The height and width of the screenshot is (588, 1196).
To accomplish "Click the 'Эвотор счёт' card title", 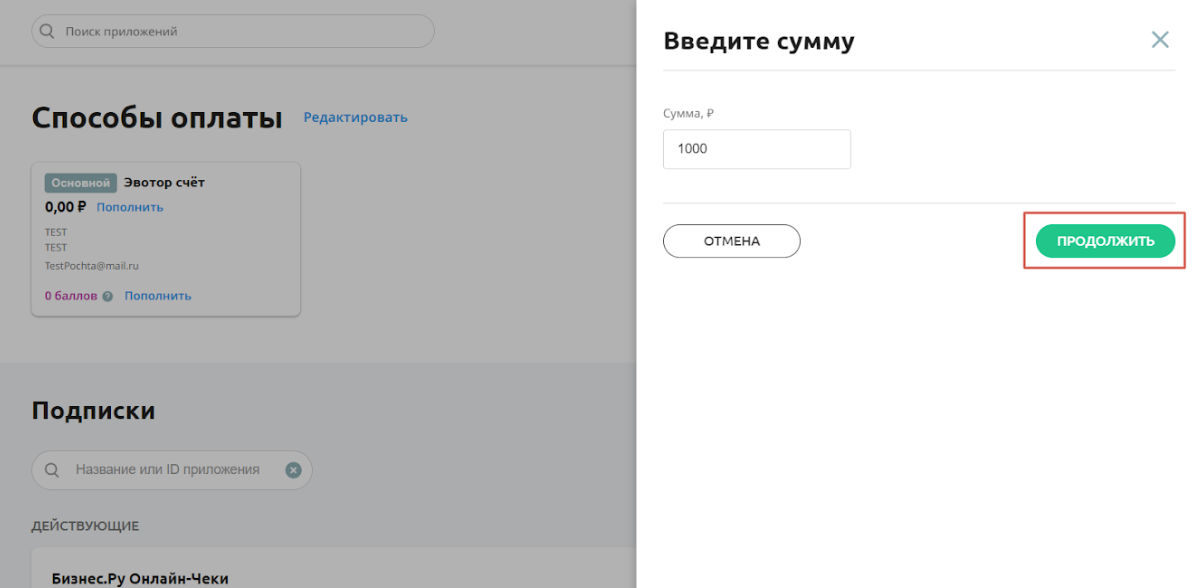I will click(x=165, y=183).
